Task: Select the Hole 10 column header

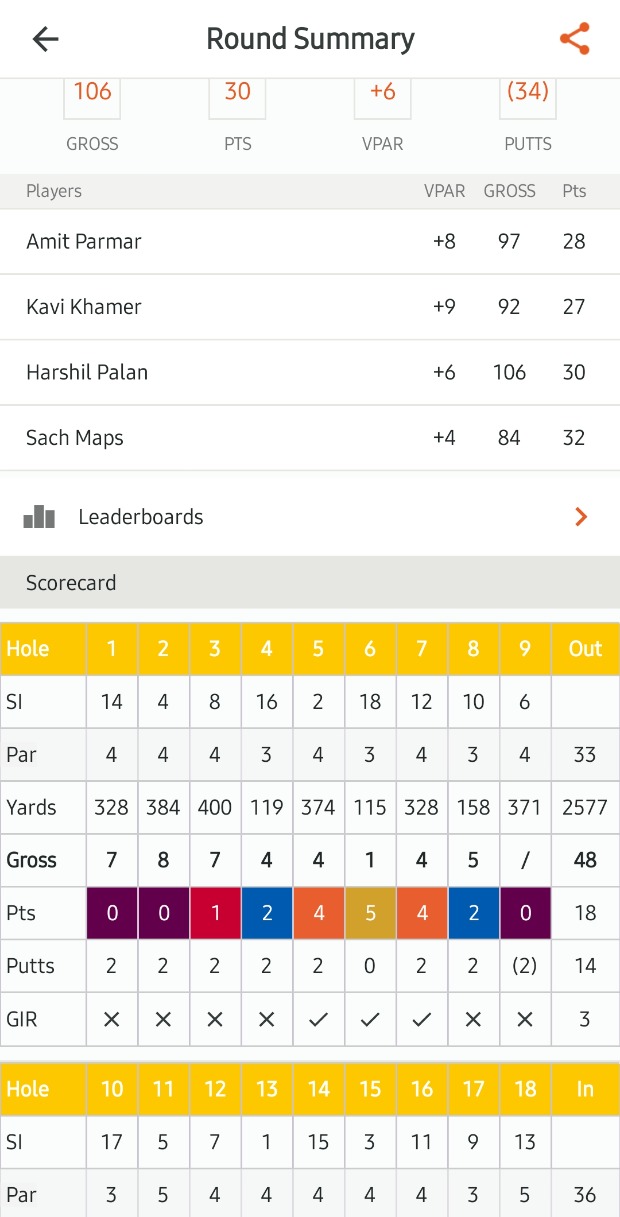Action: pos(112,1088)
